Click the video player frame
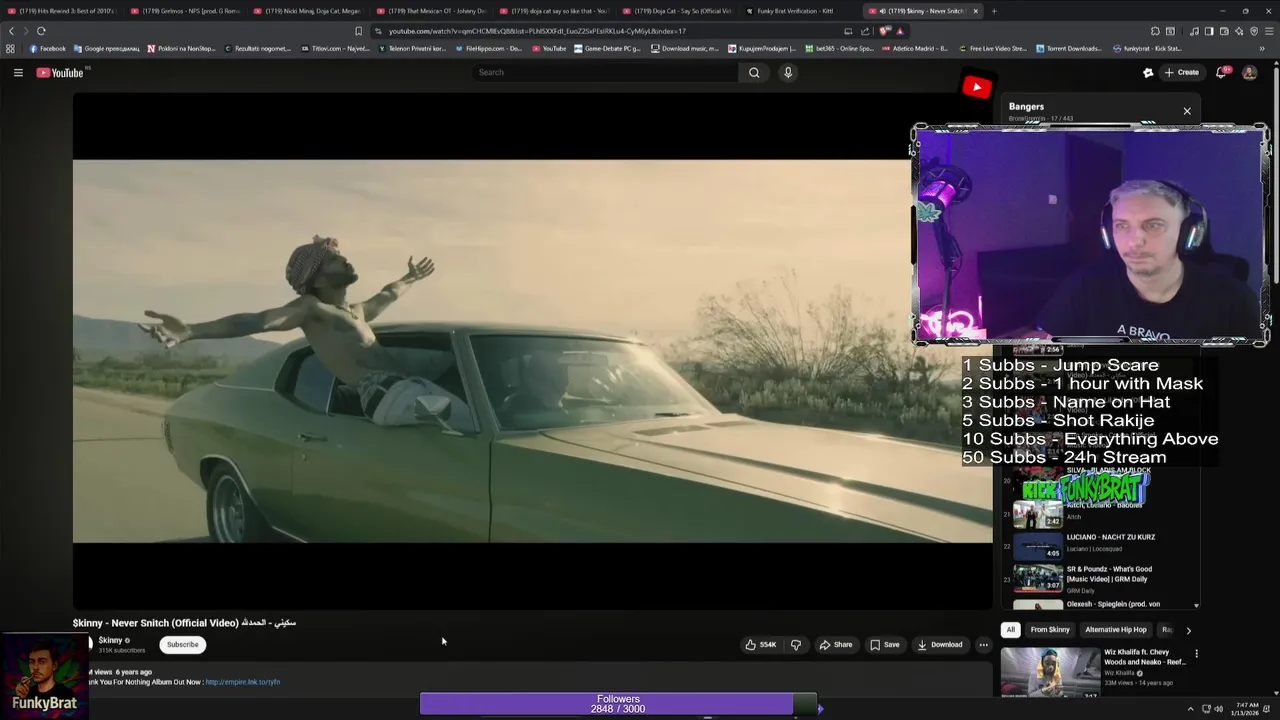This screenshot has height=720, width=1280. point(532,351)
